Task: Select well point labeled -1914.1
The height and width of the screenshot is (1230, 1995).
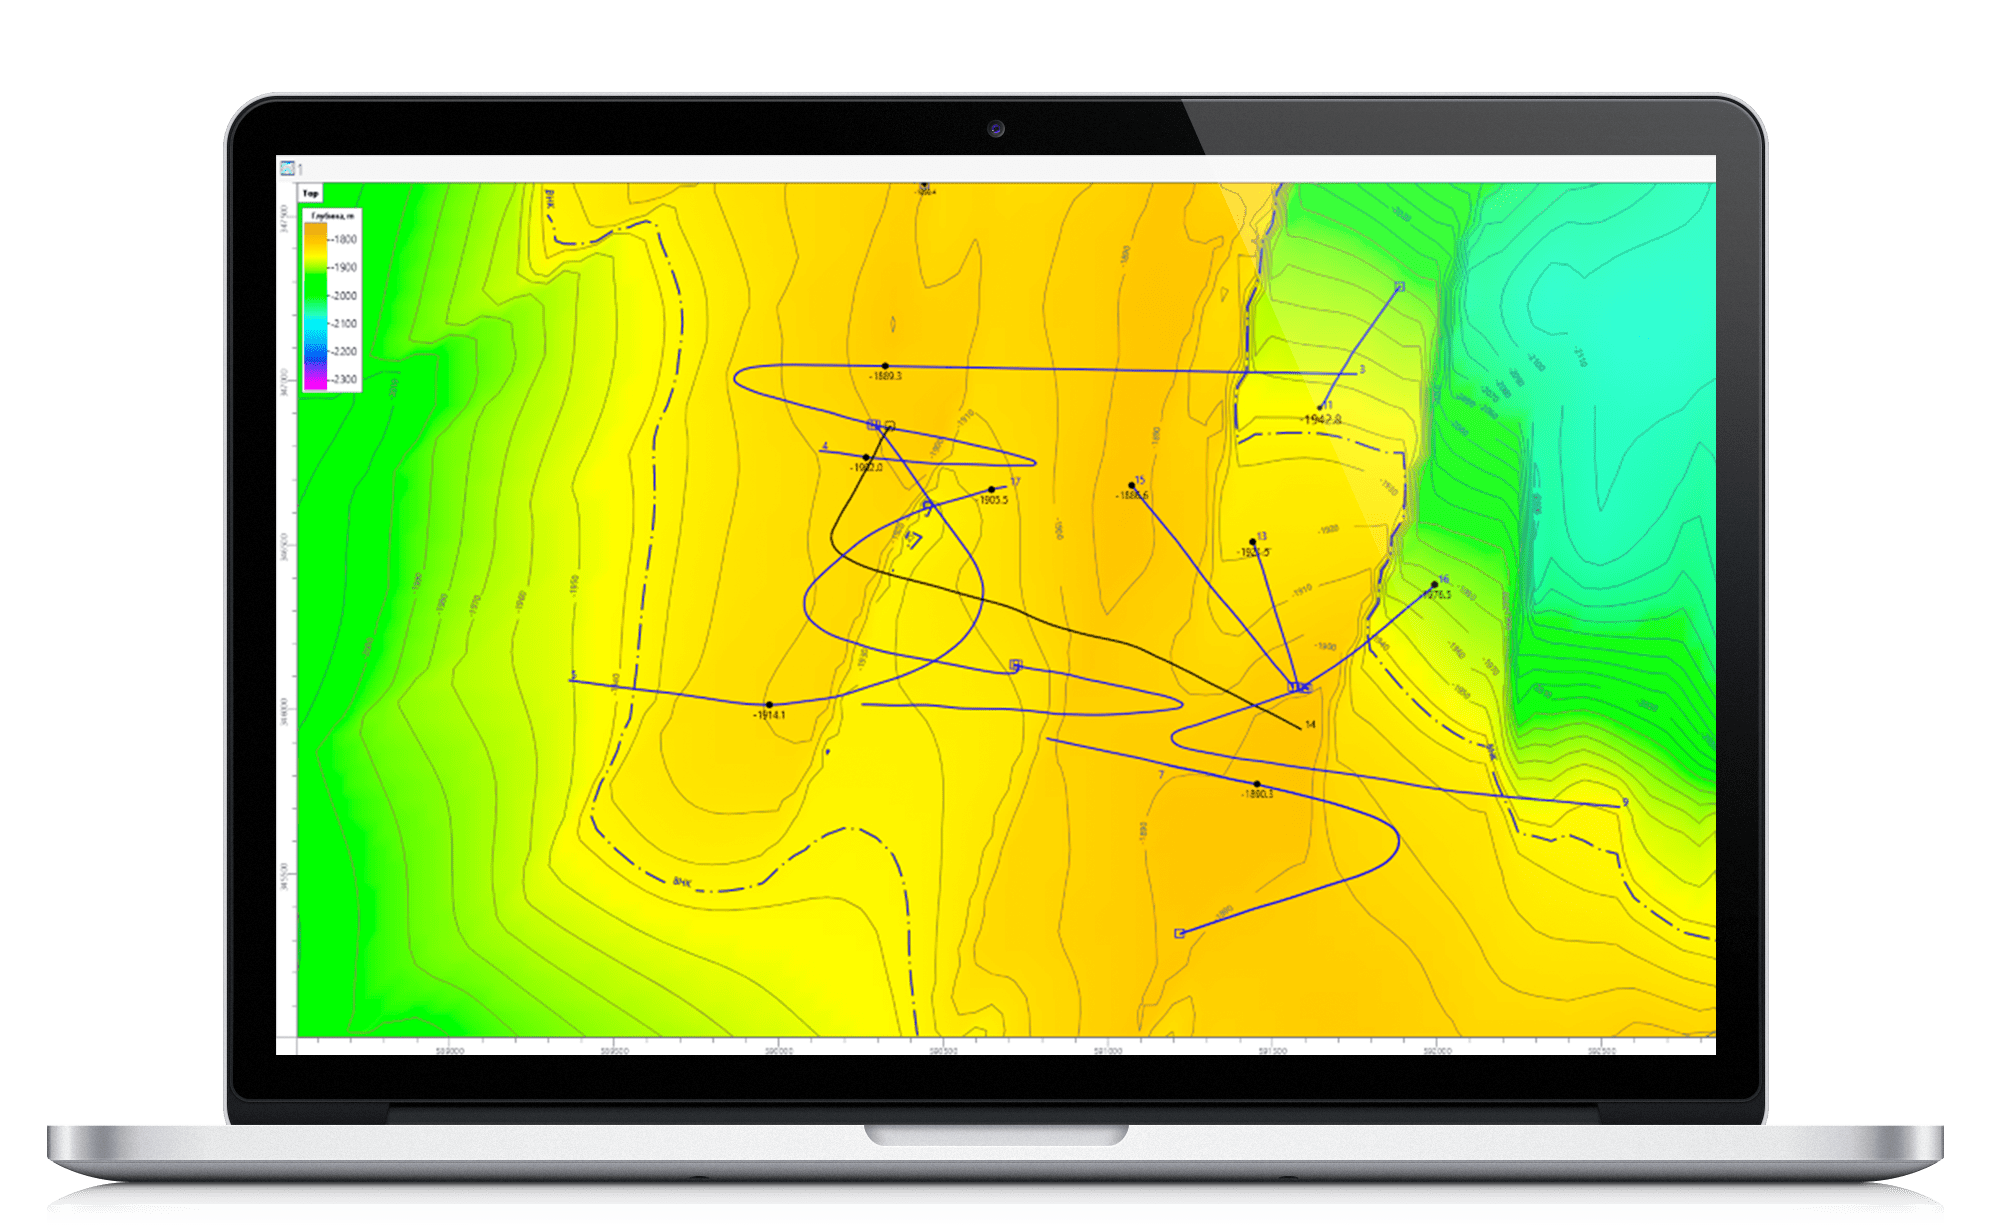Action: pyautogui.click(x=769, y=705)
